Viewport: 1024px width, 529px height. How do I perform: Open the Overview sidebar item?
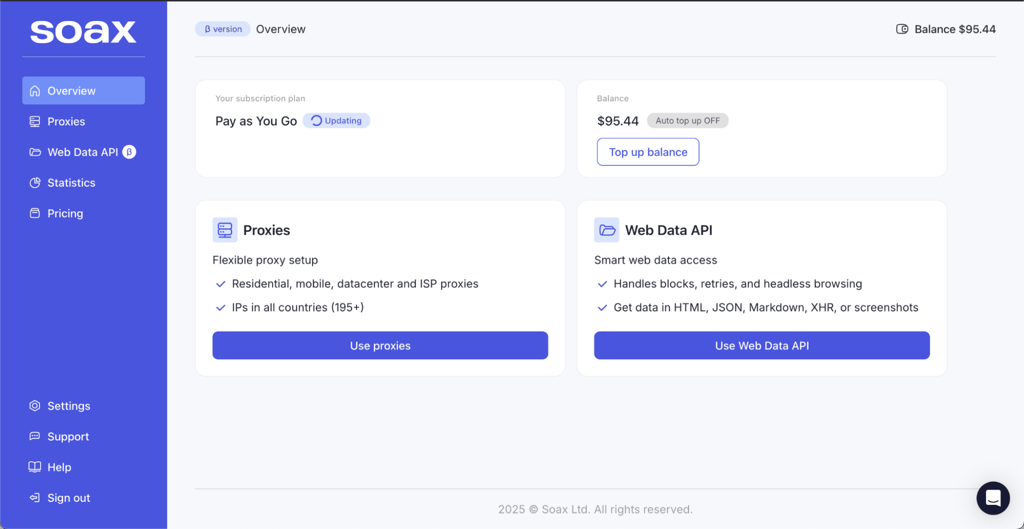click(x=84, y=91)
